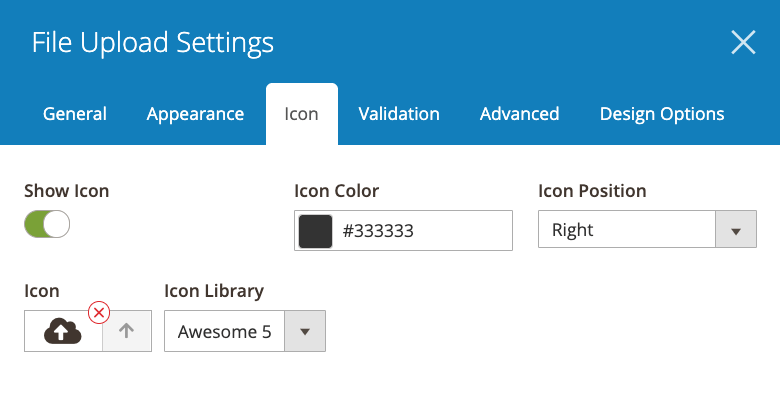
Task: Click the Icon Library dropdown arrow
Action: pos(305,331)
